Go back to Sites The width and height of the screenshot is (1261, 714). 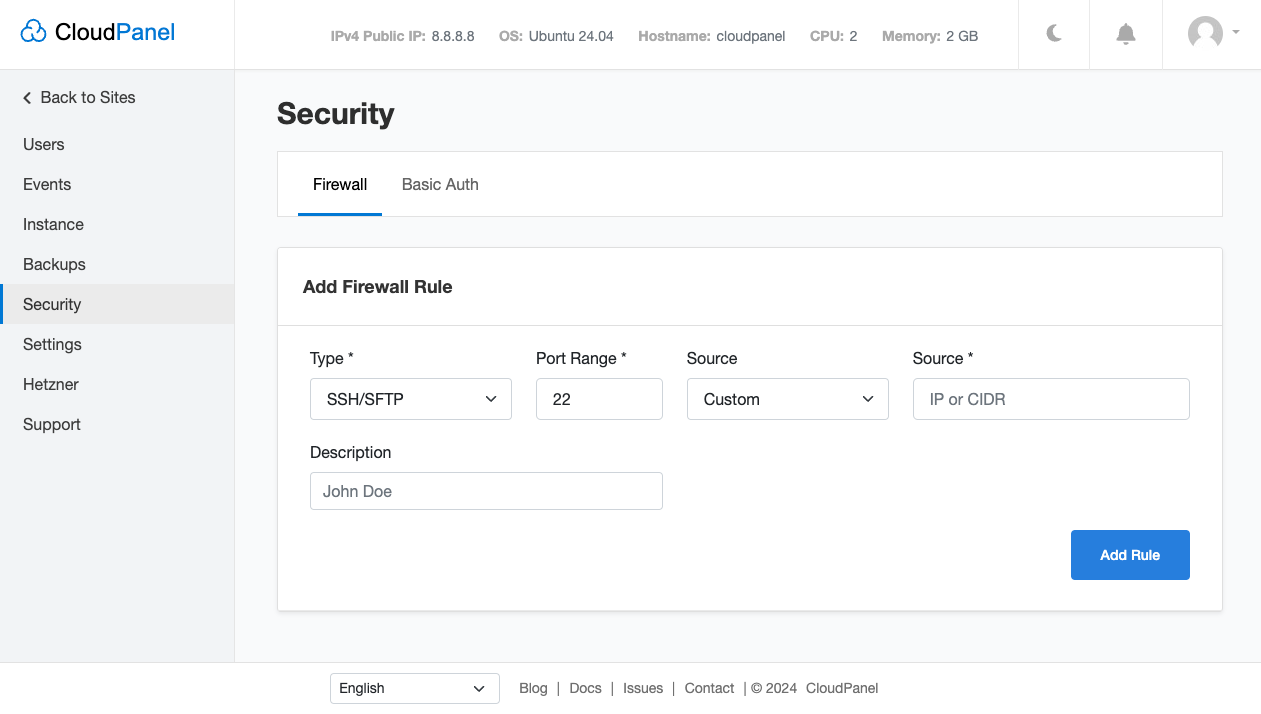[x=79, y=97]
